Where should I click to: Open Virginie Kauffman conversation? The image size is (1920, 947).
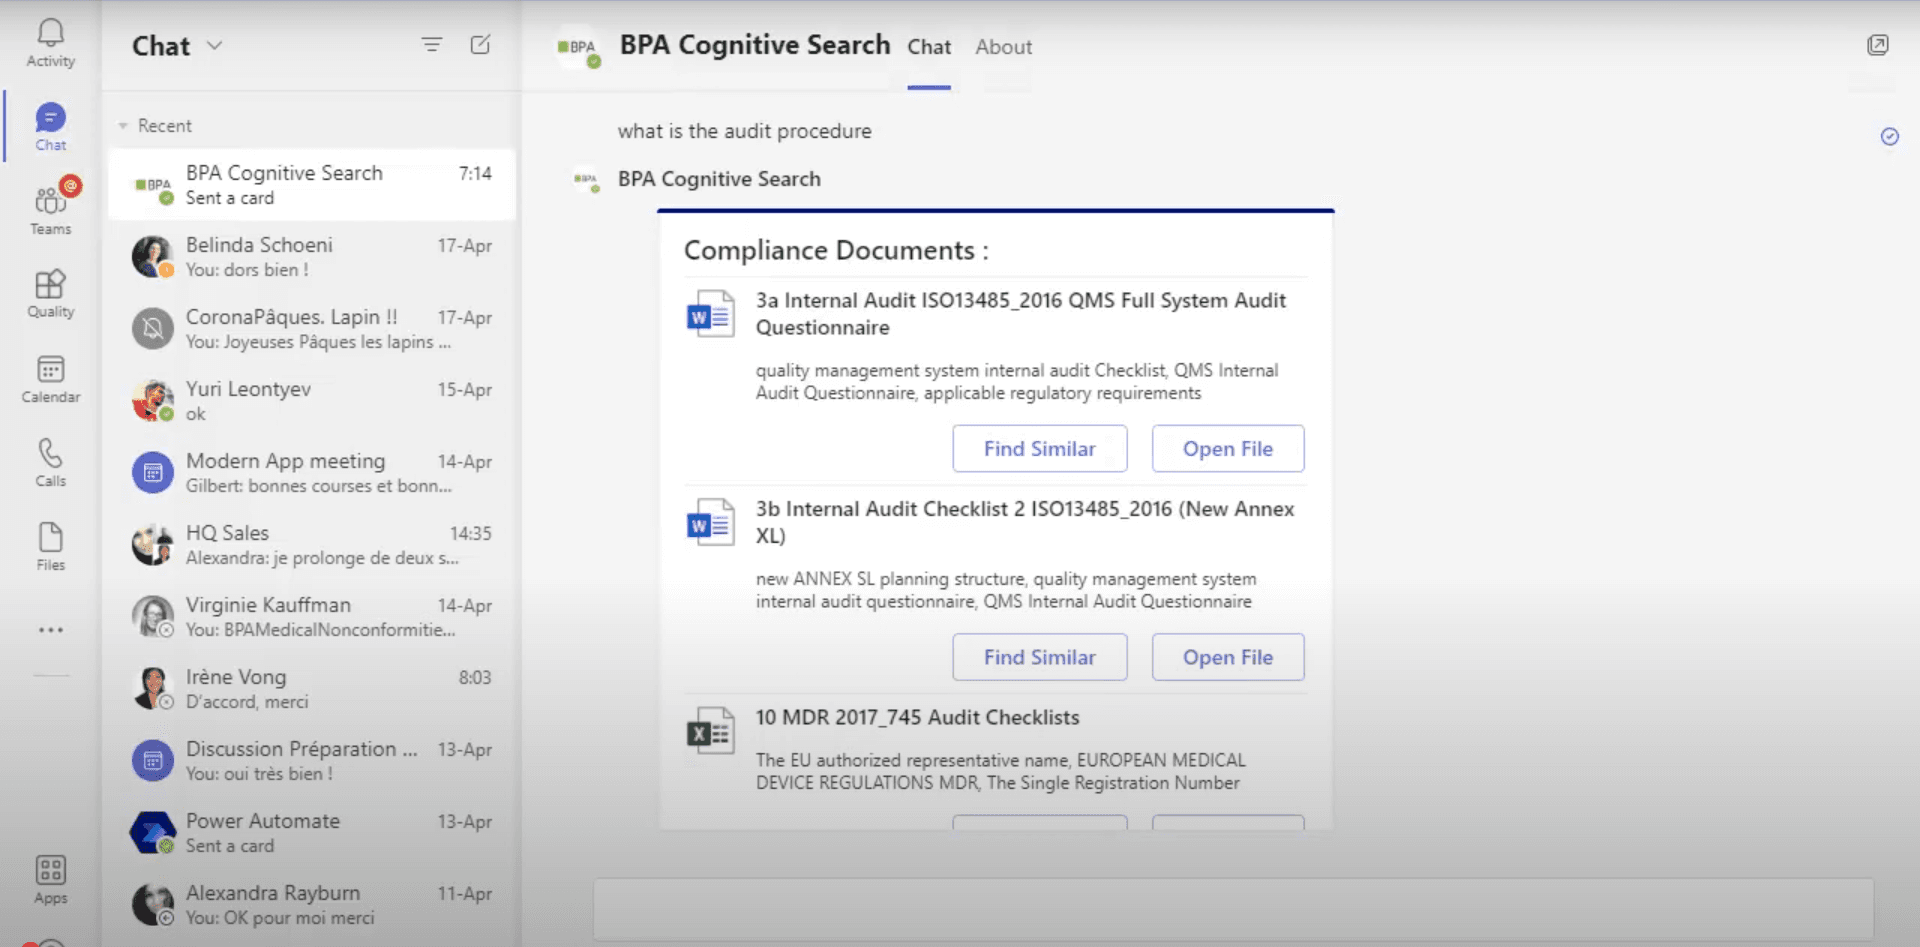click(x=312, y=617)
